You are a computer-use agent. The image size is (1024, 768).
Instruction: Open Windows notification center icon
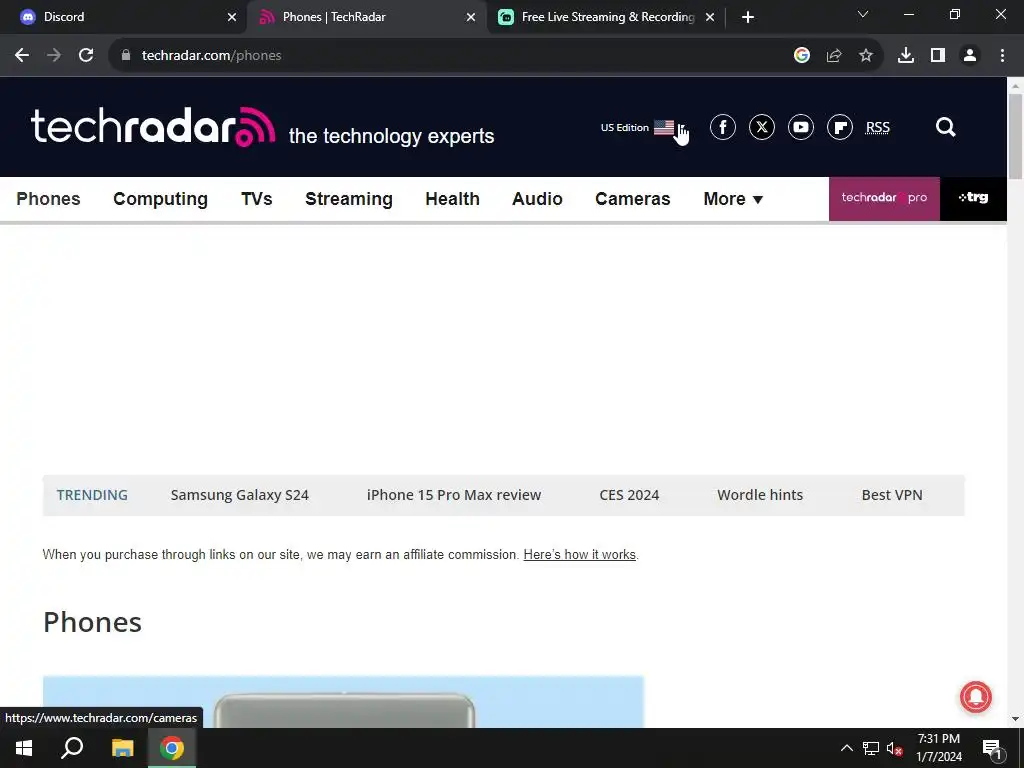point(991,748)
